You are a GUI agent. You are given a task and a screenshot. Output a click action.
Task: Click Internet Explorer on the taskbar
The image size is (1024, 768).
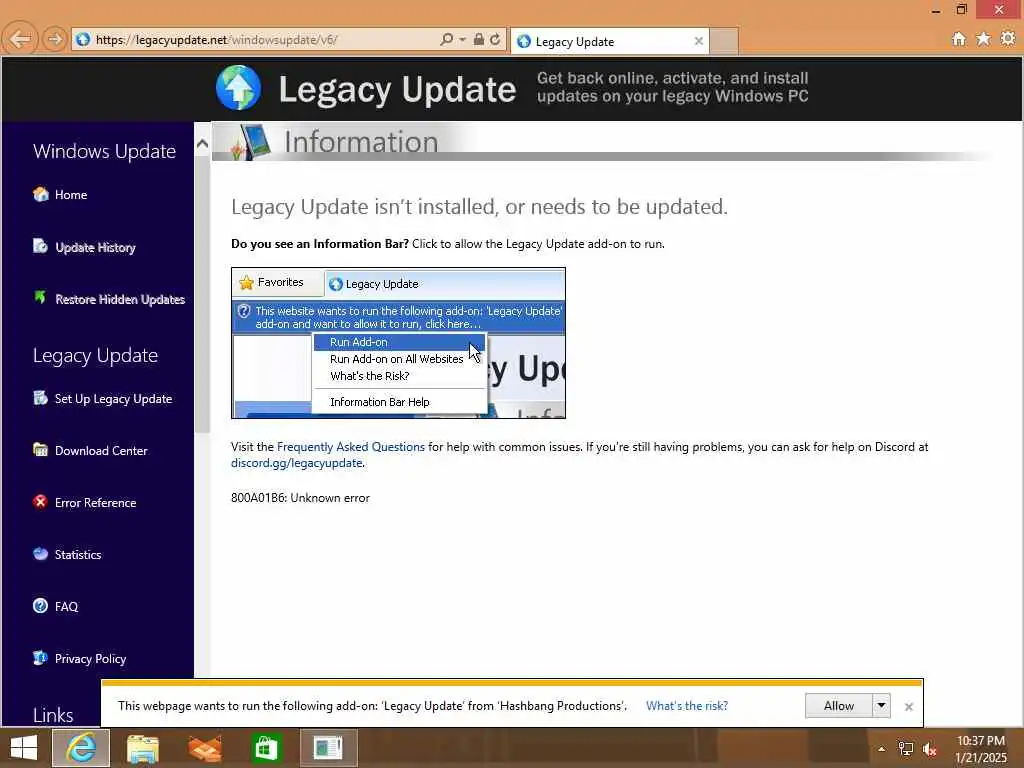[81, 748]
